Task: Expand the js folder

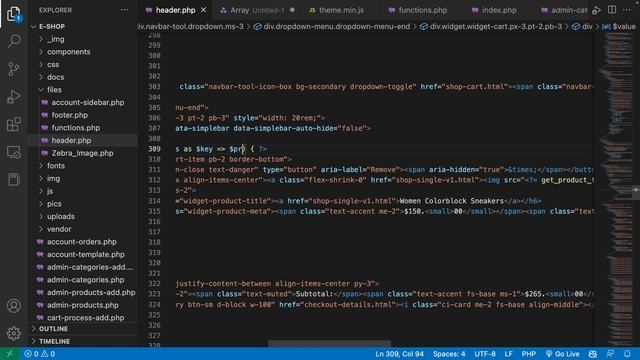Action: tap(49, 191)
